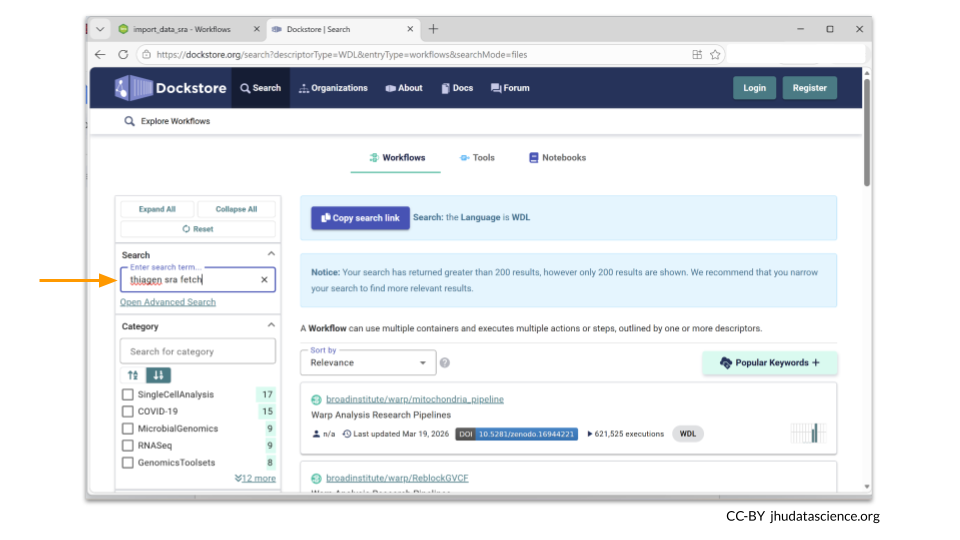Clear the search term with X
This screenshot has height=540, width=960.
[264, 280]
